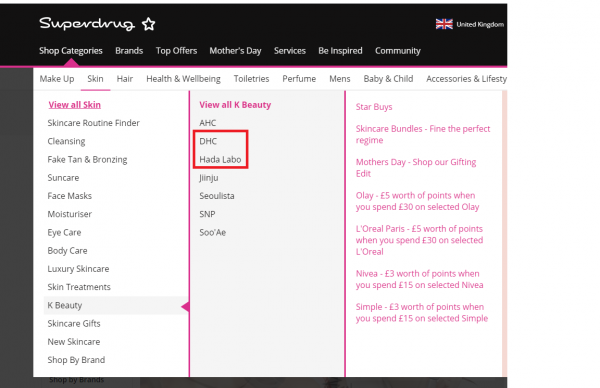Viewport: 600px width, 388px height.
Task: Open the View all Skin link
Action: point(75,105)
